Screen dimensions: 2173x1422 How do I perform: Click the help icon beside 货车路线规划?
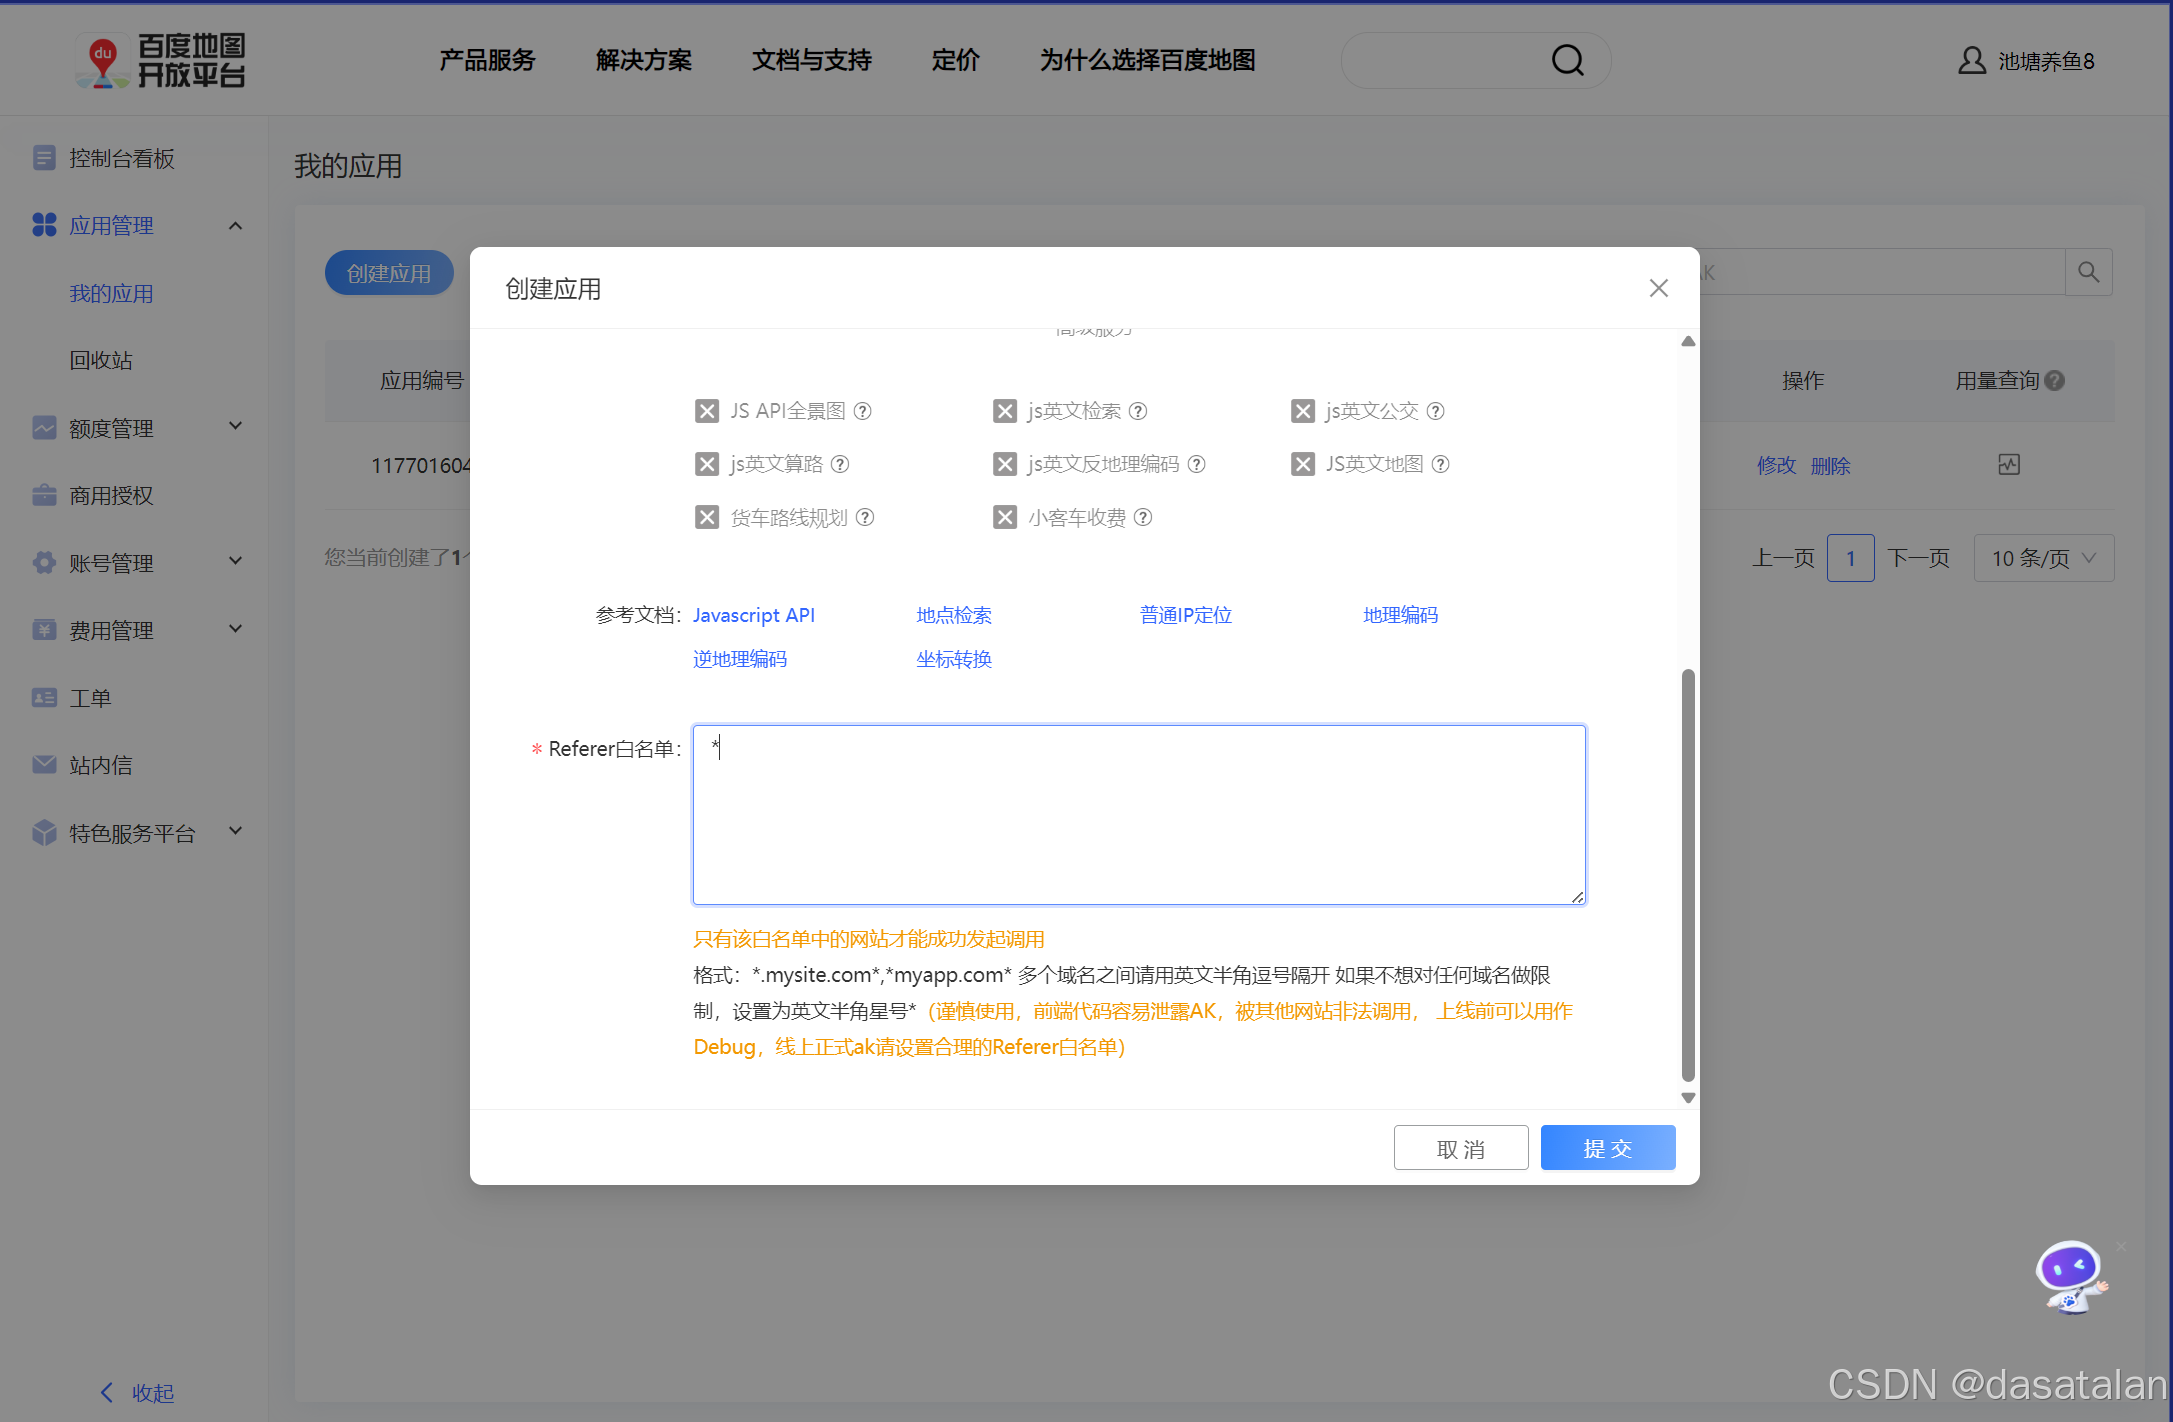(x=866, y=517)
